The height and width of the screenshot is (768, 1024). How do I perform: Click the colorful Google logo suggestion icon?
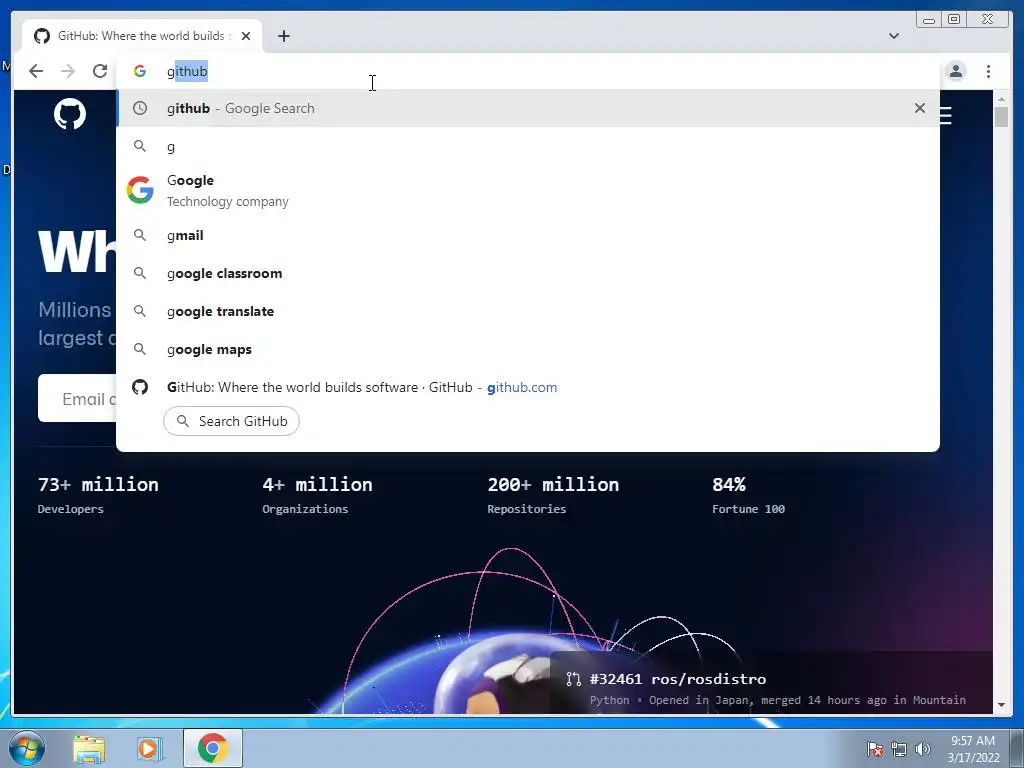(x=140, y=190)
